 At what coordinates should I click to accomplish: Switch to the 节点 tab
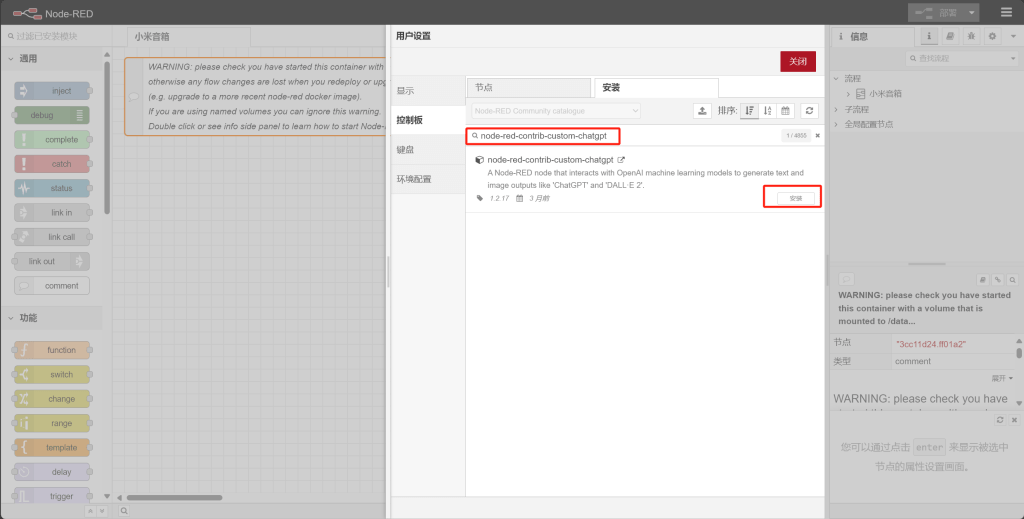pyautogui.click(x=529, y=87)
